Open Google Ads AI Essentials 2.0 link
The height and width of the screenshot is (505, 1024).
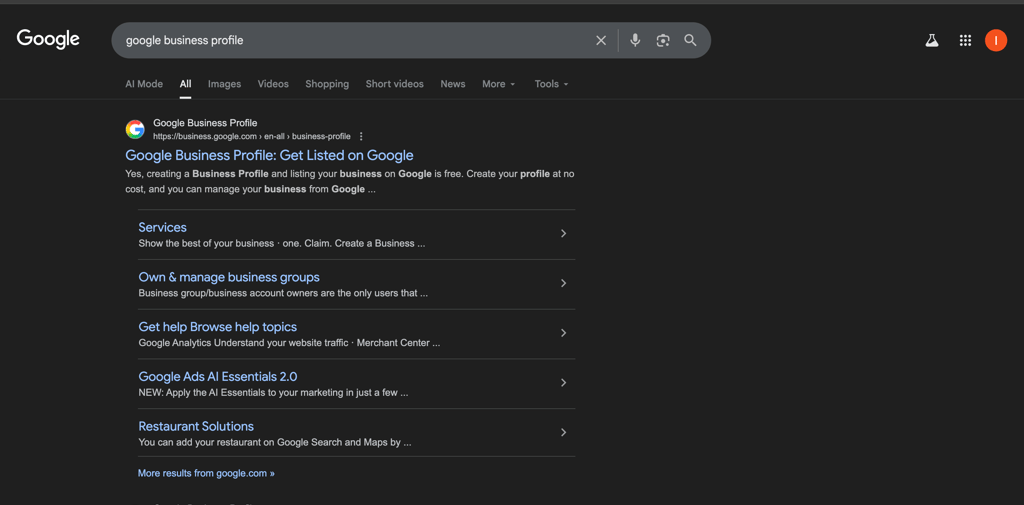point(218,377)
